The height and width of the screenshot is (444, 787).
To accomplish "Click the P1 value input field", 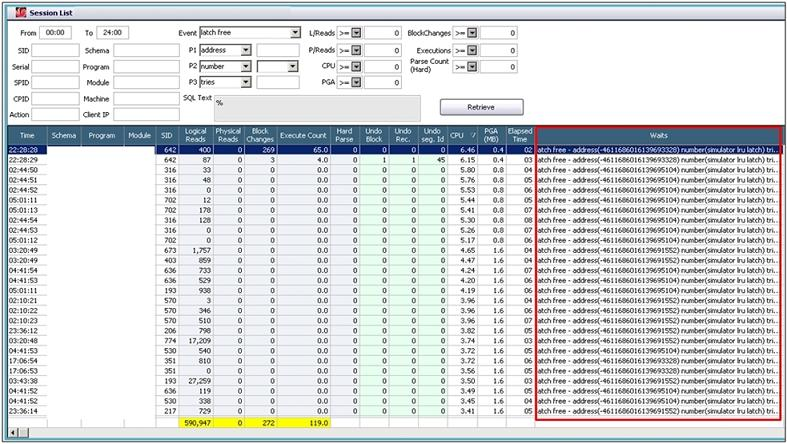I will [278, 50].
